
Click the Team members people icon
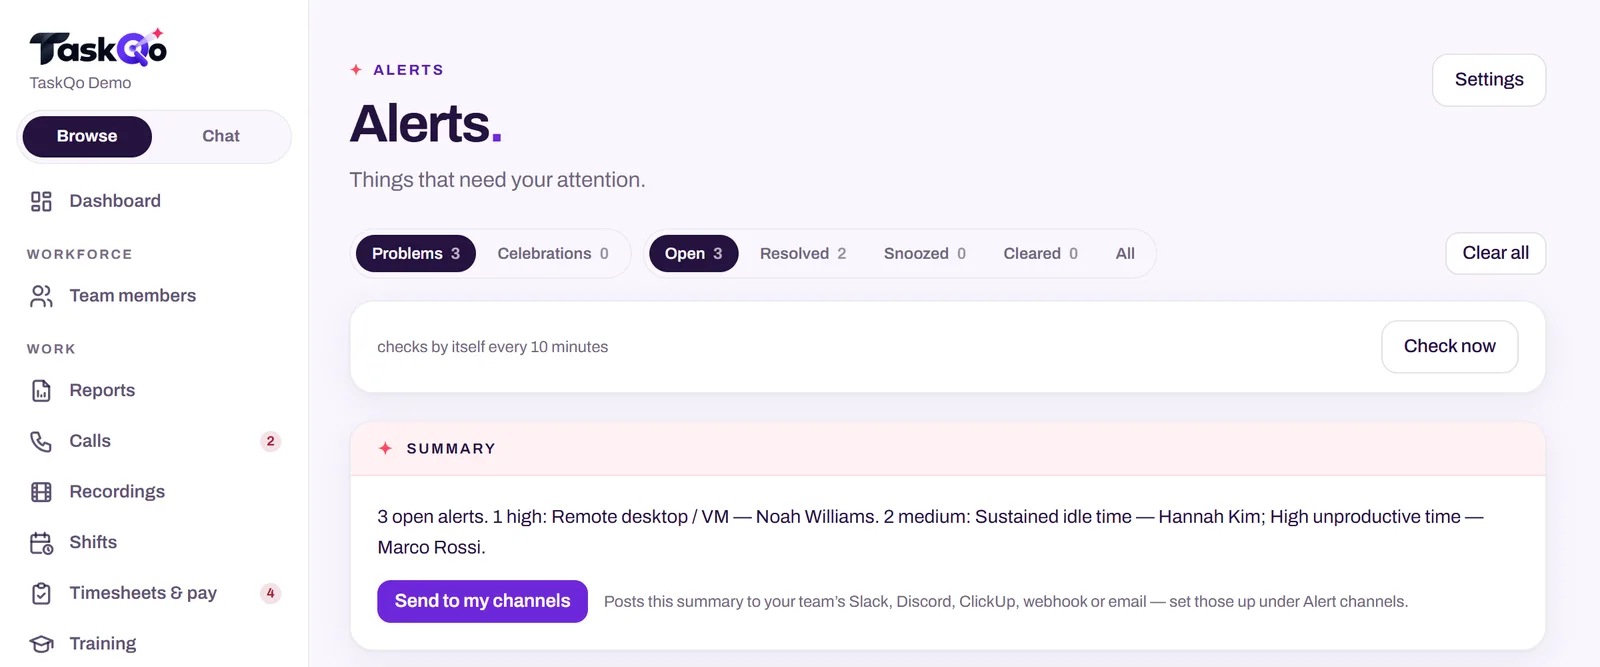point(41,296)
